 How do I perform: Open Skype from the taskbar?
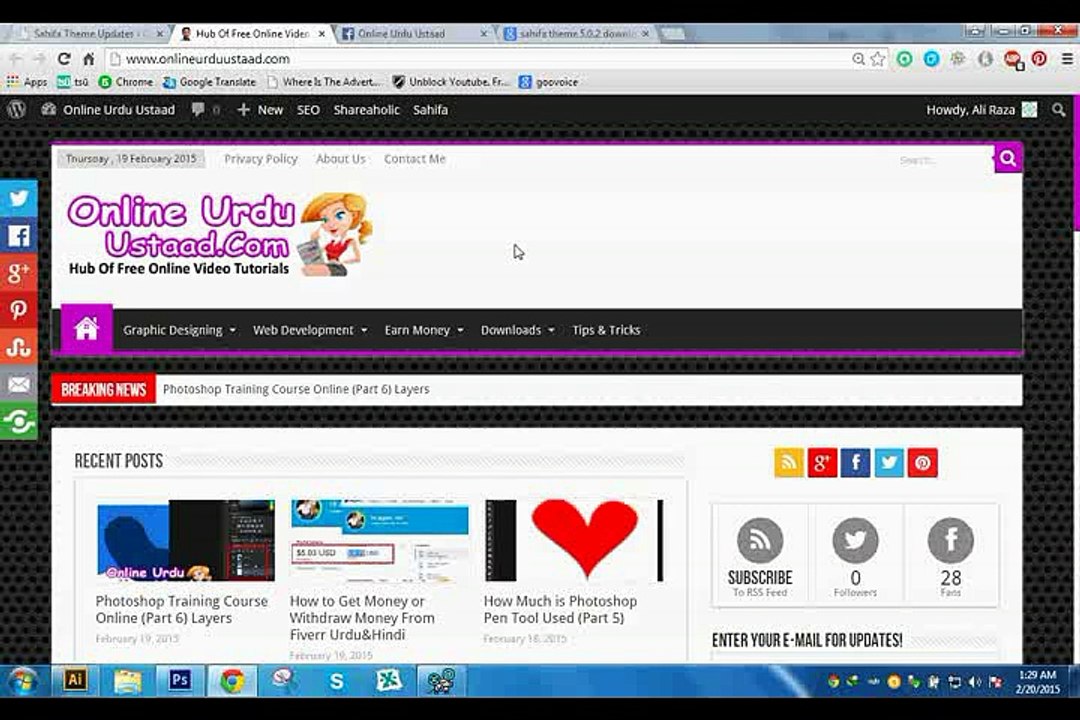click(336, 681)
